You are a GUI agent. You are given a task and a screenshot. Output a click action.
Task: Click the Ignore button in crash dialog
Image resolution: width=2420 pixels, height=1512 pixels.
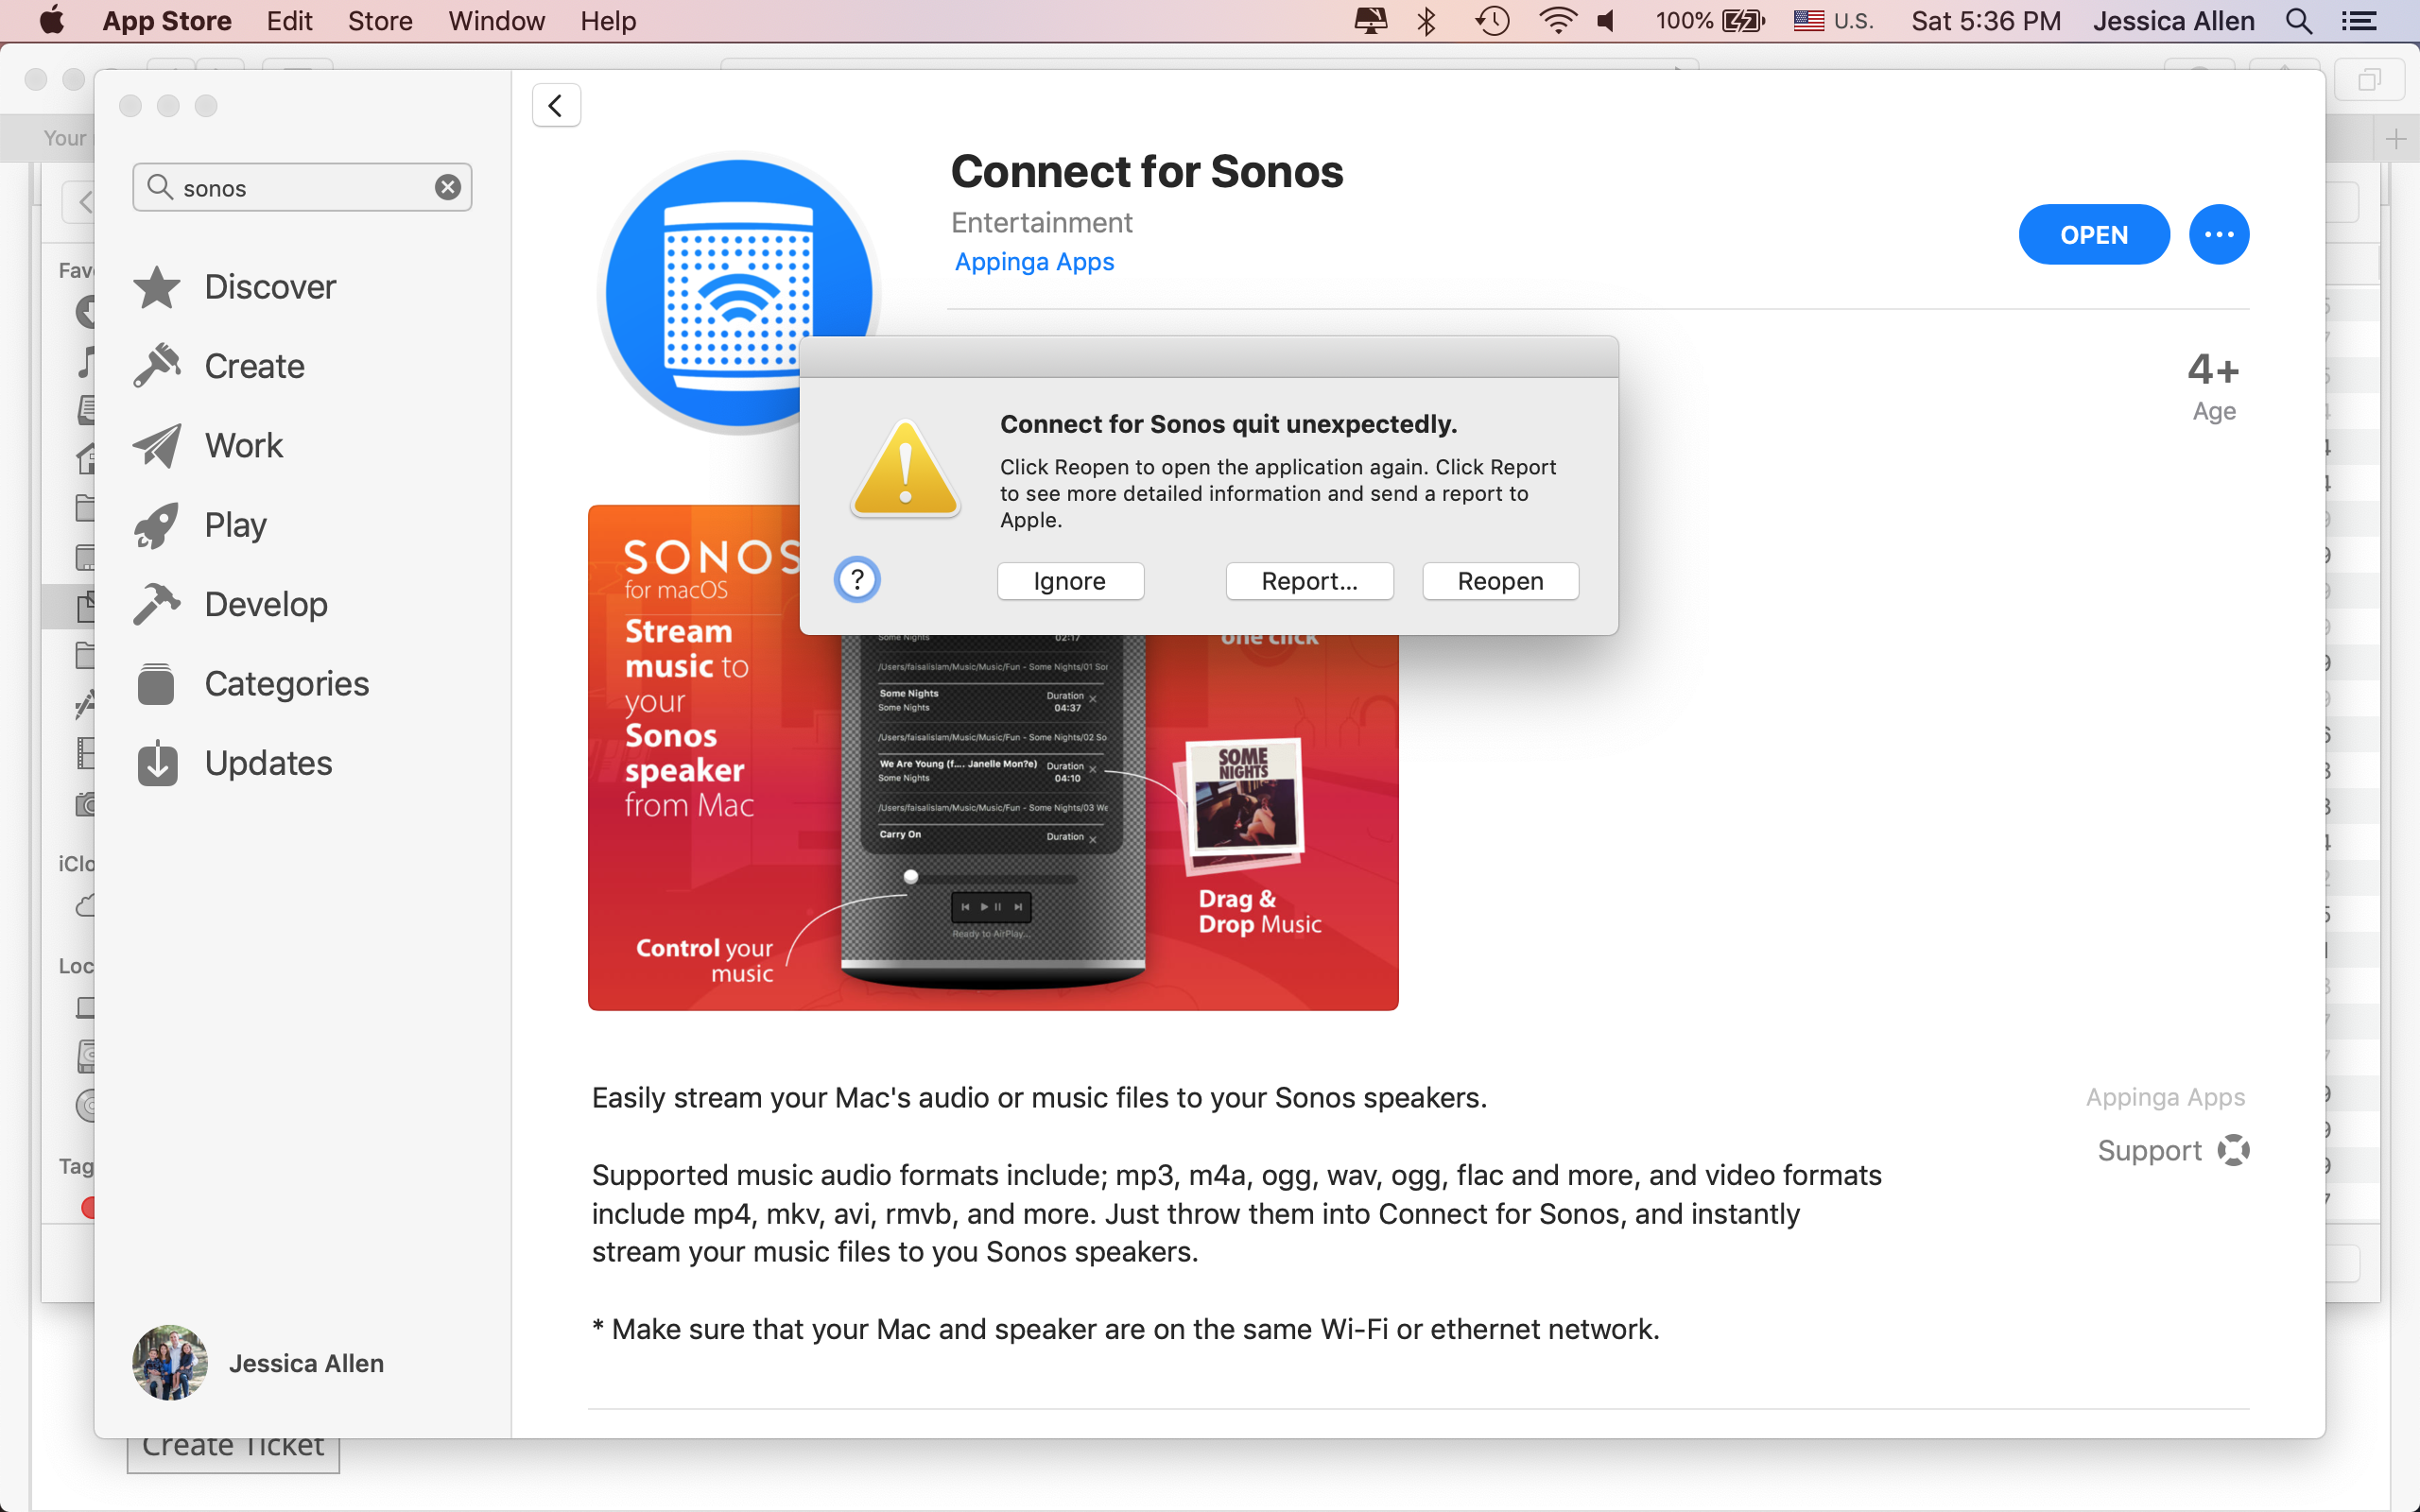tap(1070, 581)
